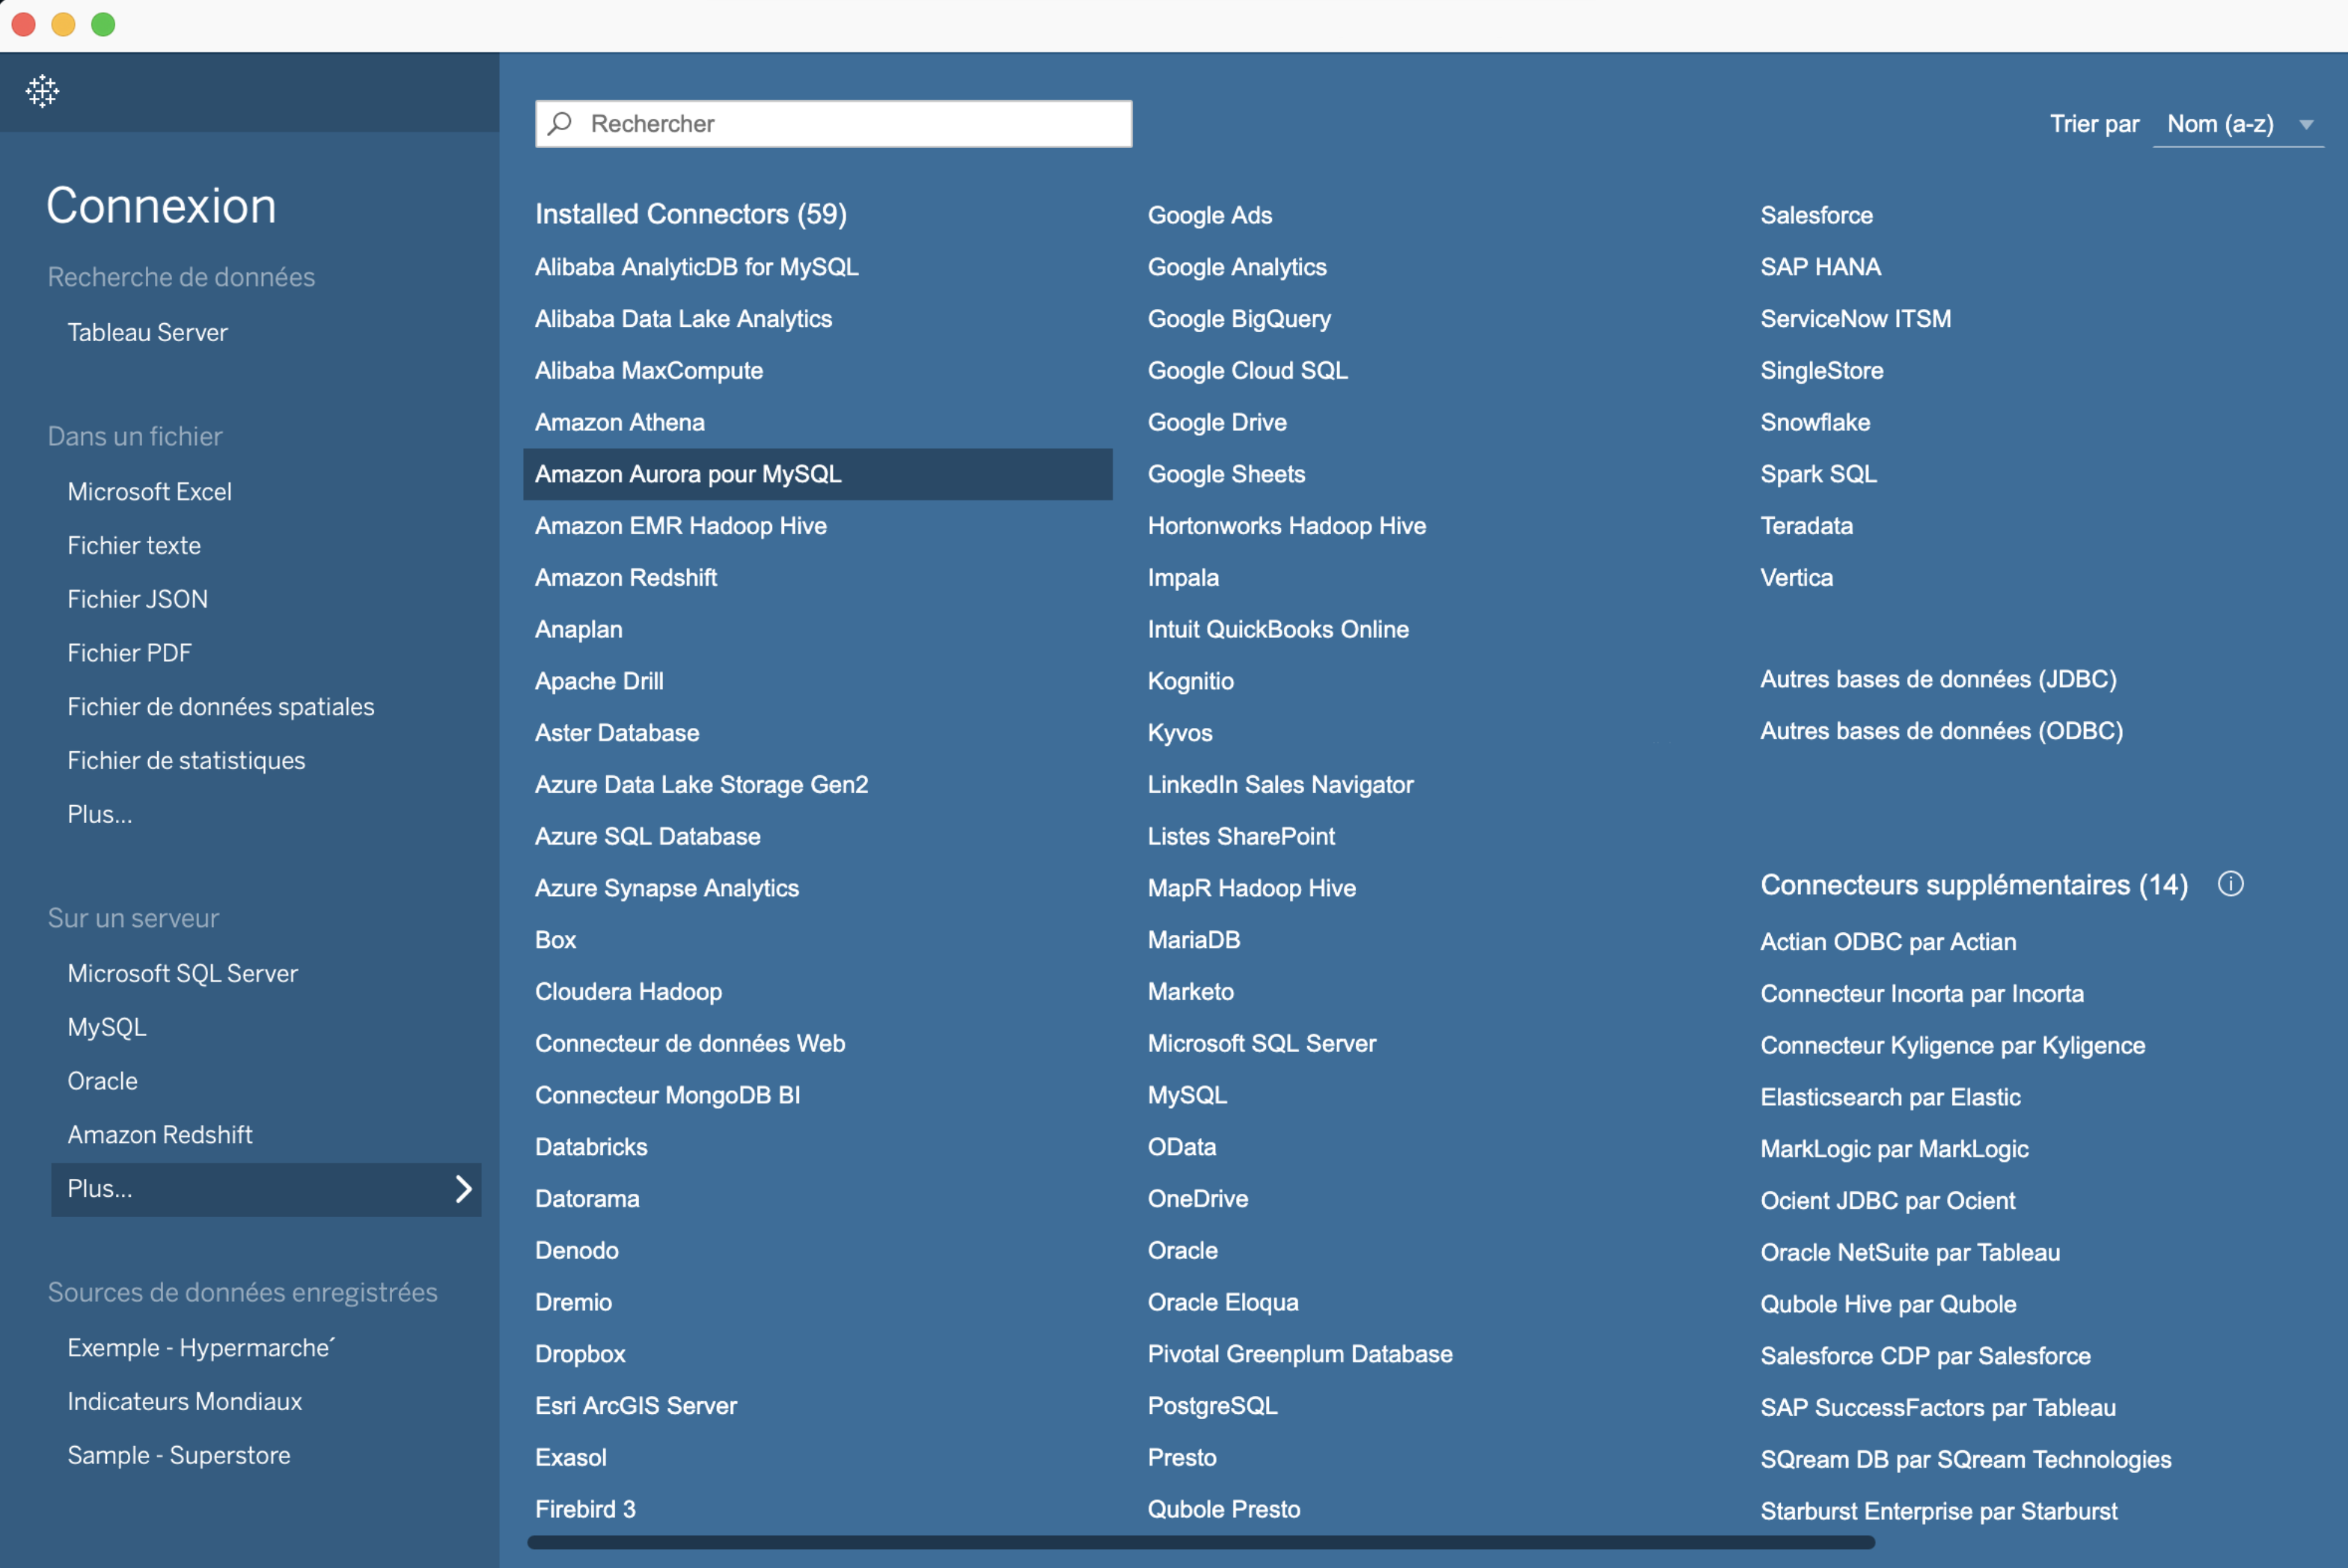Connect to Microsoft SQL Server in sidebar
The image size is (2348, 1568).
(x=182, y=973)
